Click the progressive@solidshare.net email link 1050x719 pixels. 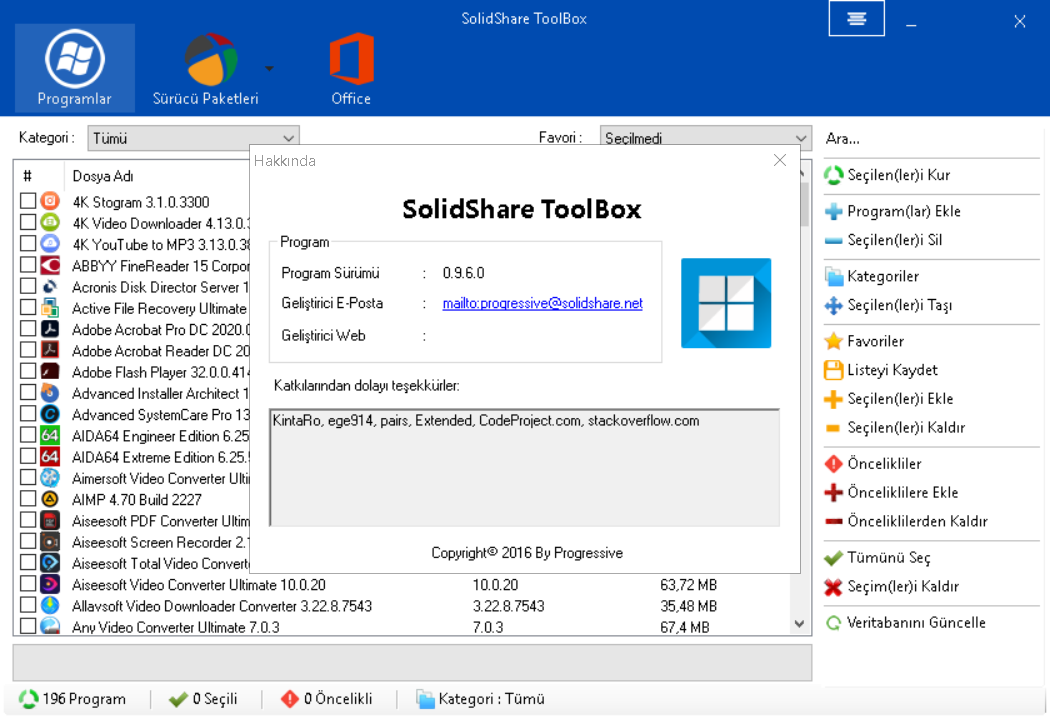point(542,304)
